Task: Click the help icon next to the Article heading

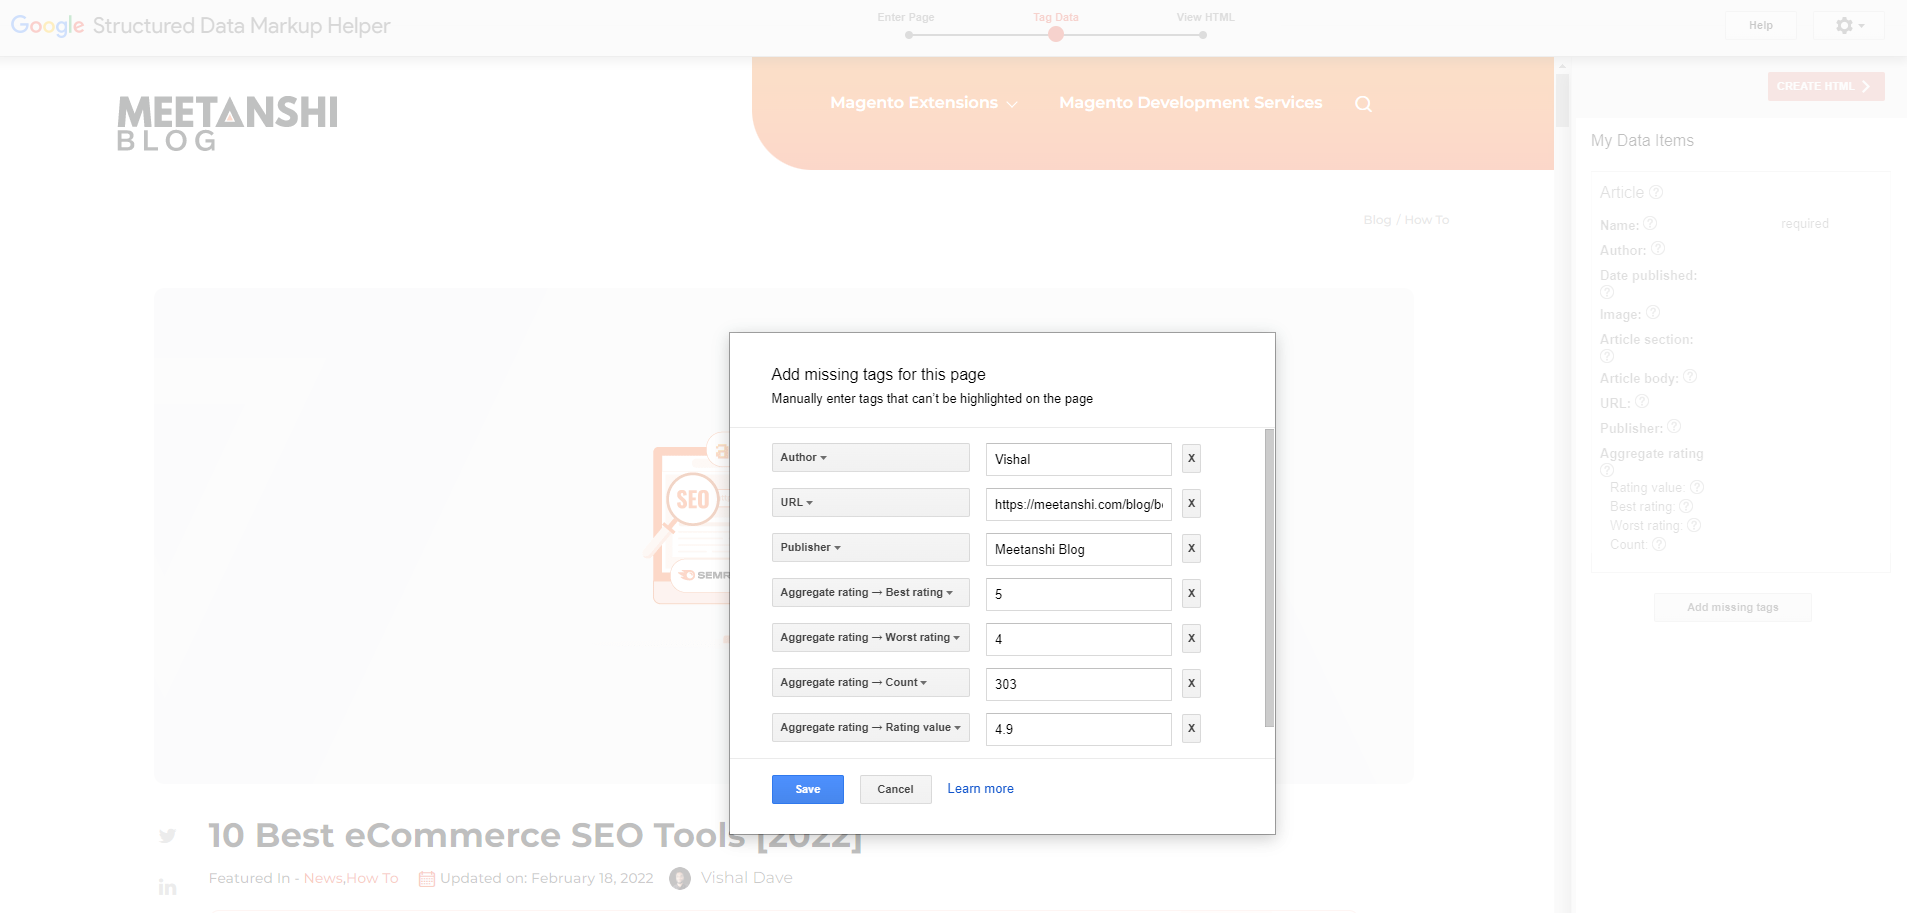Action: pyautogui.click(x=1657, y=191)
